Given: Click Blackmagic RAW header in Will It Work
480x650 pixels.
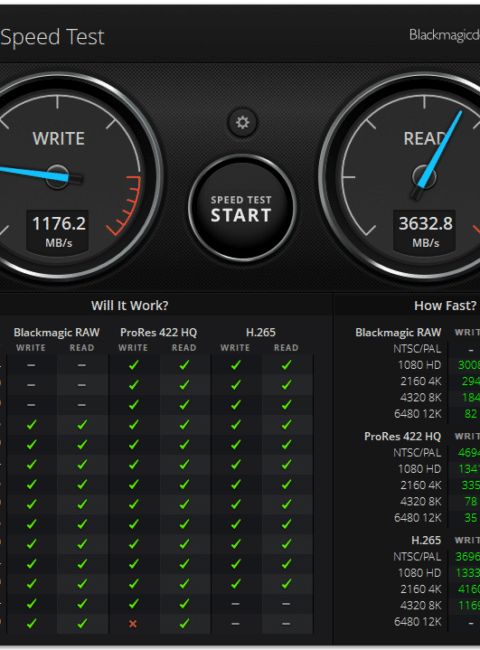Looking at the screenshot, I should coord(56,332).
